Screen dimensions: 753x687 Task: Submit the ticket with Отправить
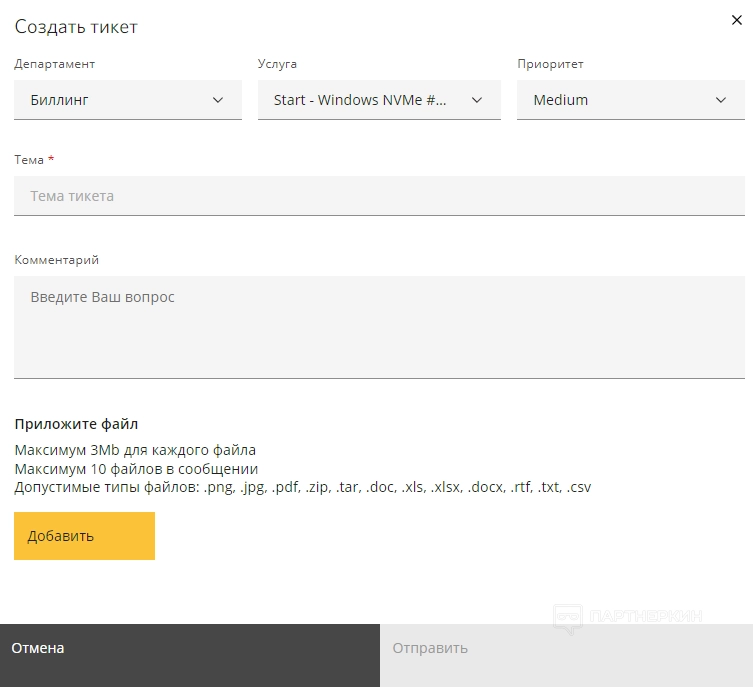point(566,649)
